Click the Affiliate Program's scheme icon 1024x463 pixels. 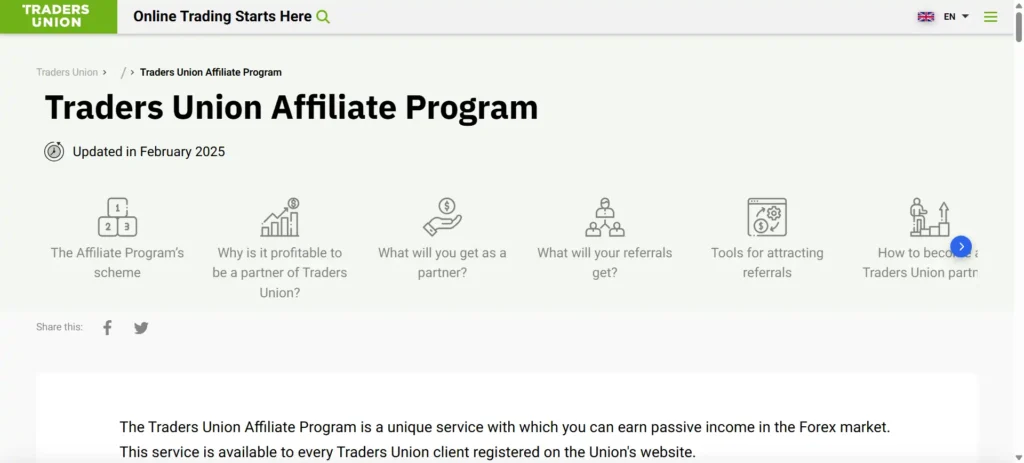(x=117, y=217)
